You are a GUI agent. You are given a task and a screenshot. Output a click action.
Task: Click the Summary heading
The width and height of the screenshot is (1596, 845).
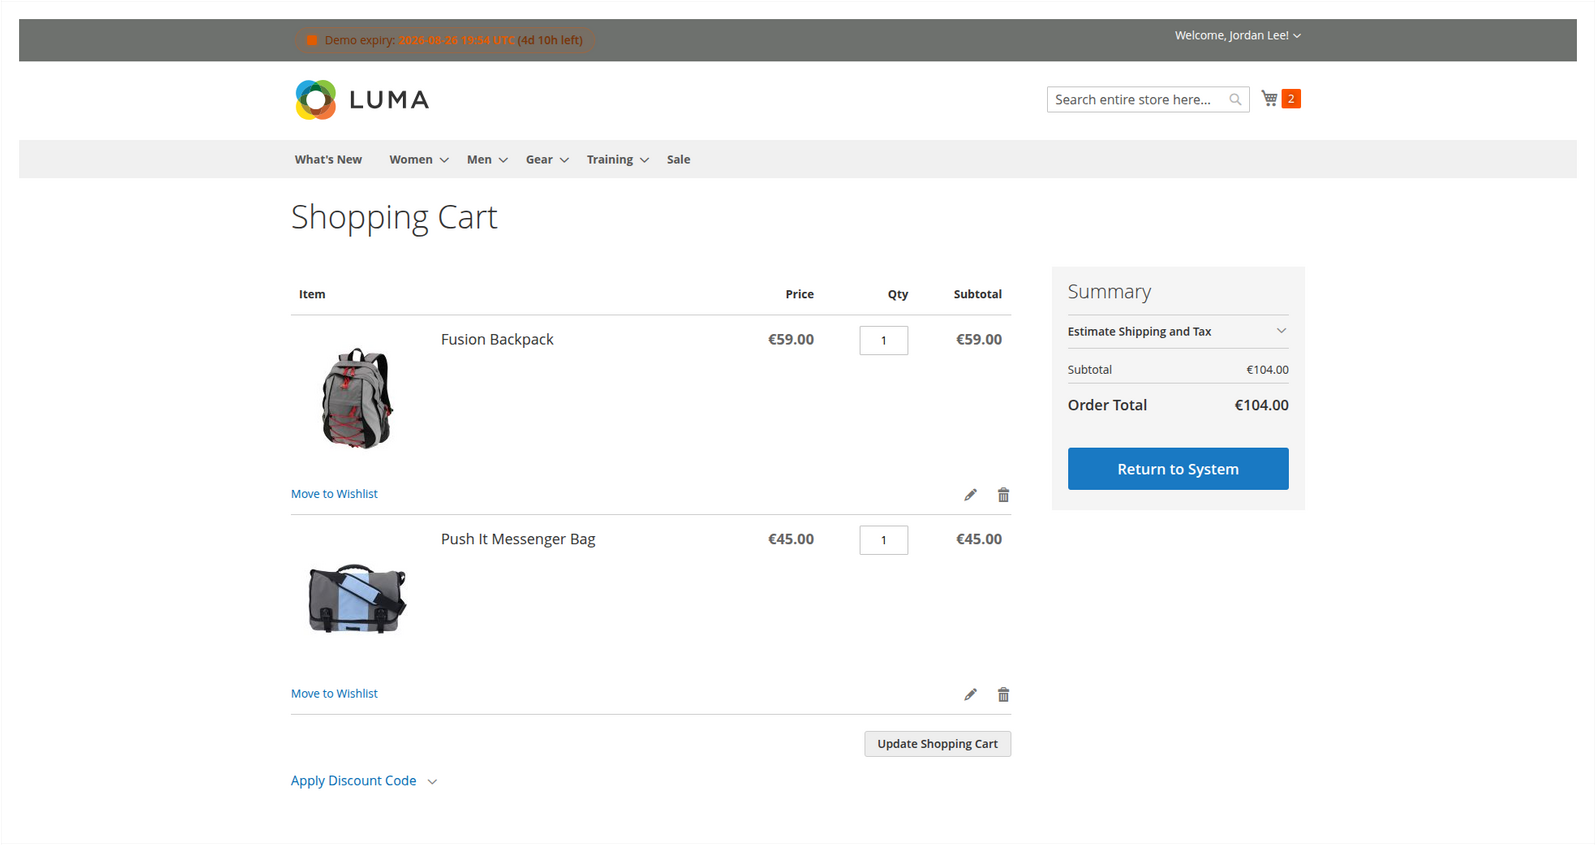pos(1109,292)
